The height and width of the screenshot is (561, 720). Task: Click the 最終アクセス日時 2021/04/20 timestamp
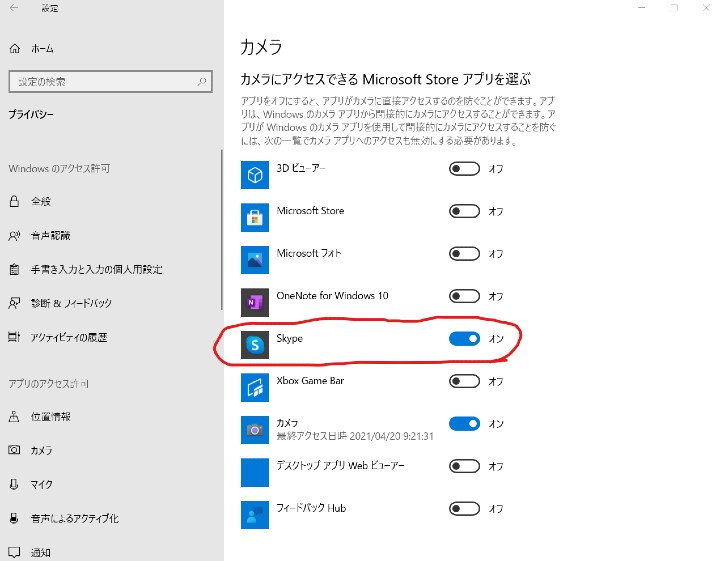point(355,436)
